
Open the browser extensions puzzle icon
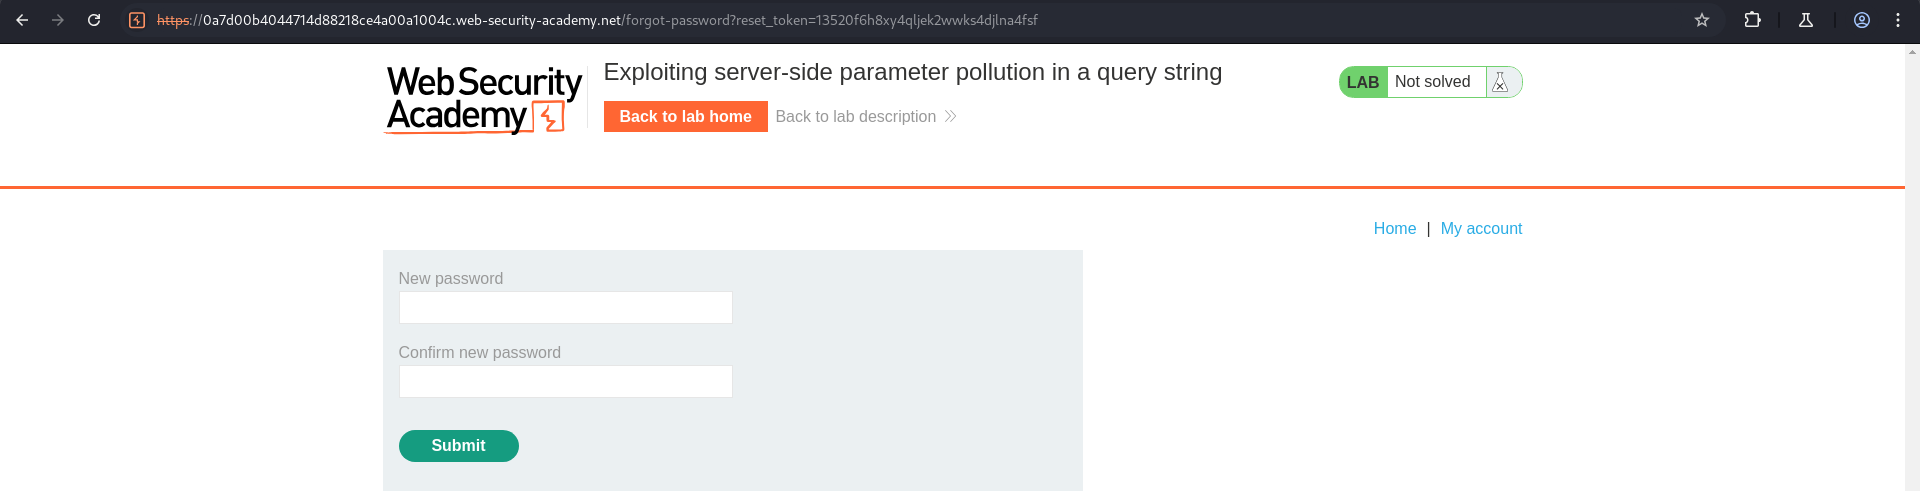point(1752,20)
